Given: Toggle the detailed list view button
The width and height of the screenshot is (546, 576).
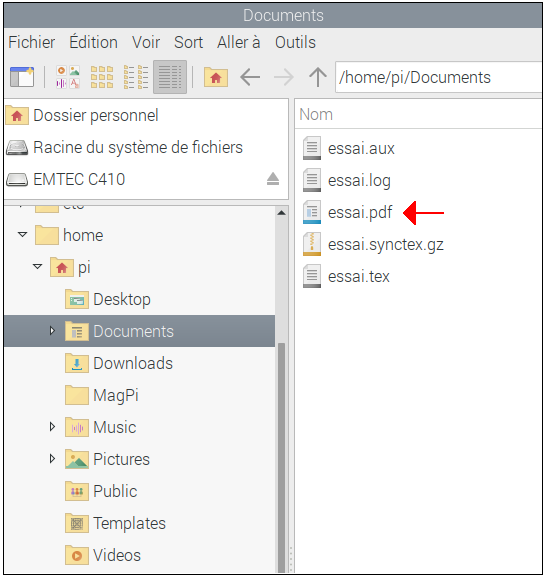Looking at the screenshot, I should point(170,77).
